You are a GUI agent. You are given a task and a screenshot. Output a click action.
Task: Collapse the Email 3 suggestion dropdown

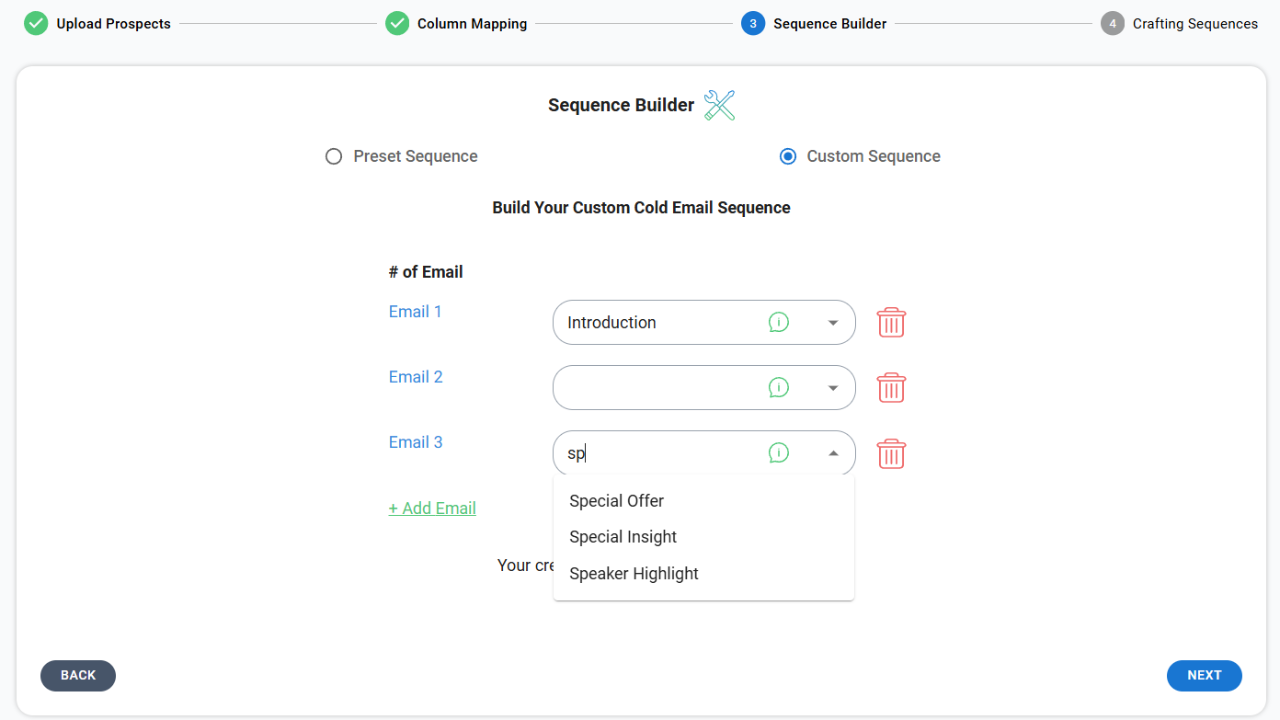pyautogui.click(x=833, y=453)
